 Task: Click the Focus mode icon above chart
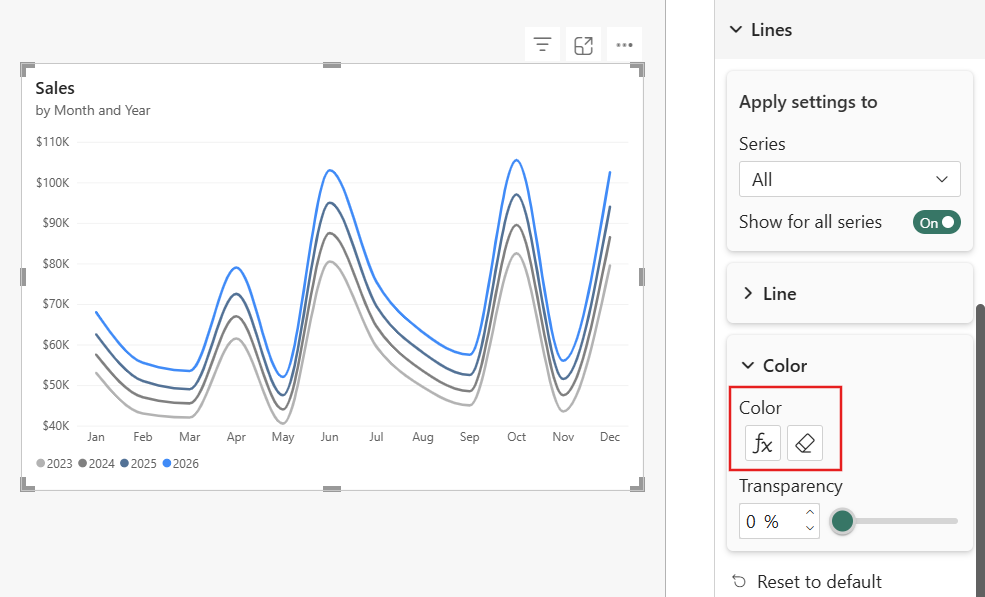coord(583,45)
